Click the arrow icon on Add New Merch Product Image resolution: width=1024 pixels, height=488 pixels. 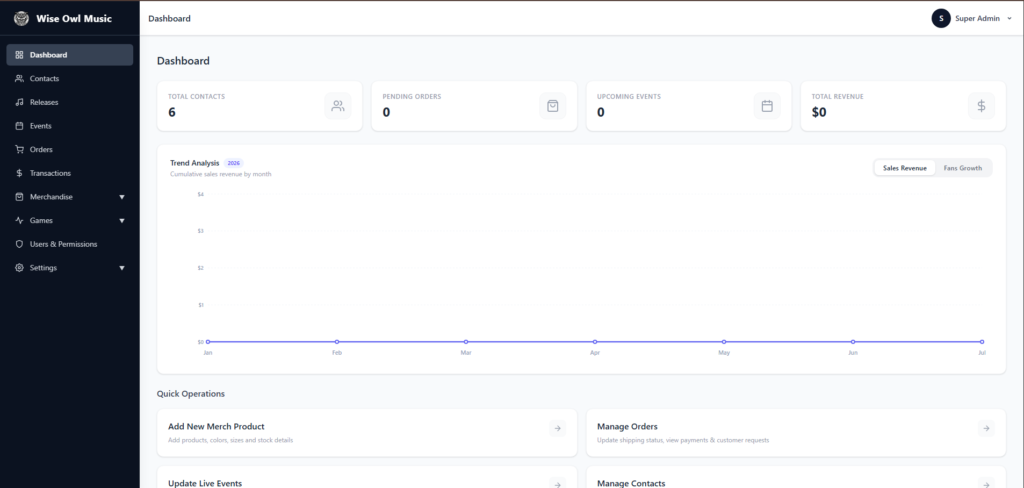pos(558,429)
